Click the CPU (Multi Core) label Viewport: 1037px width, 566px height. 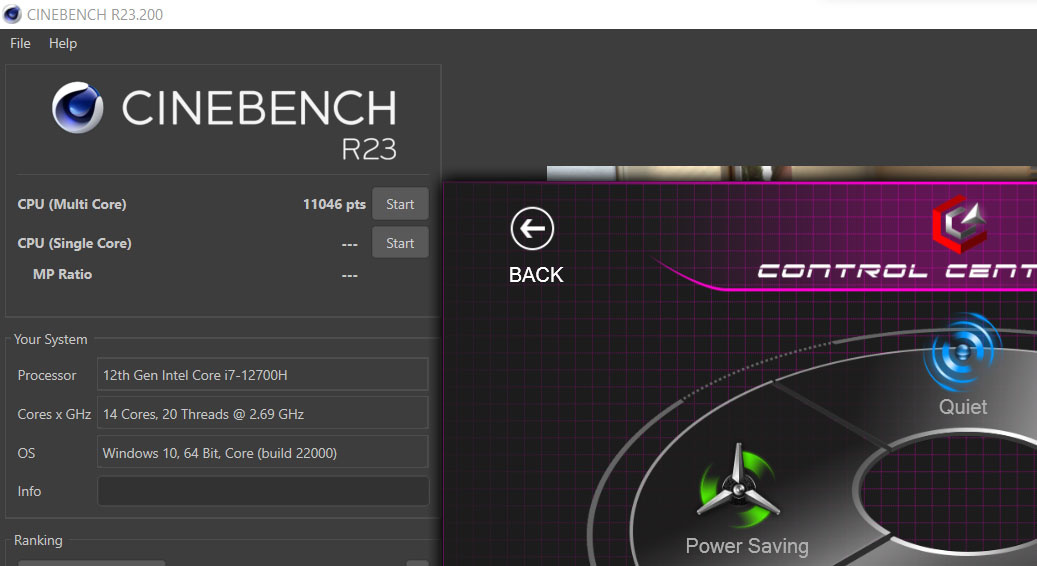tap(71, 204)
